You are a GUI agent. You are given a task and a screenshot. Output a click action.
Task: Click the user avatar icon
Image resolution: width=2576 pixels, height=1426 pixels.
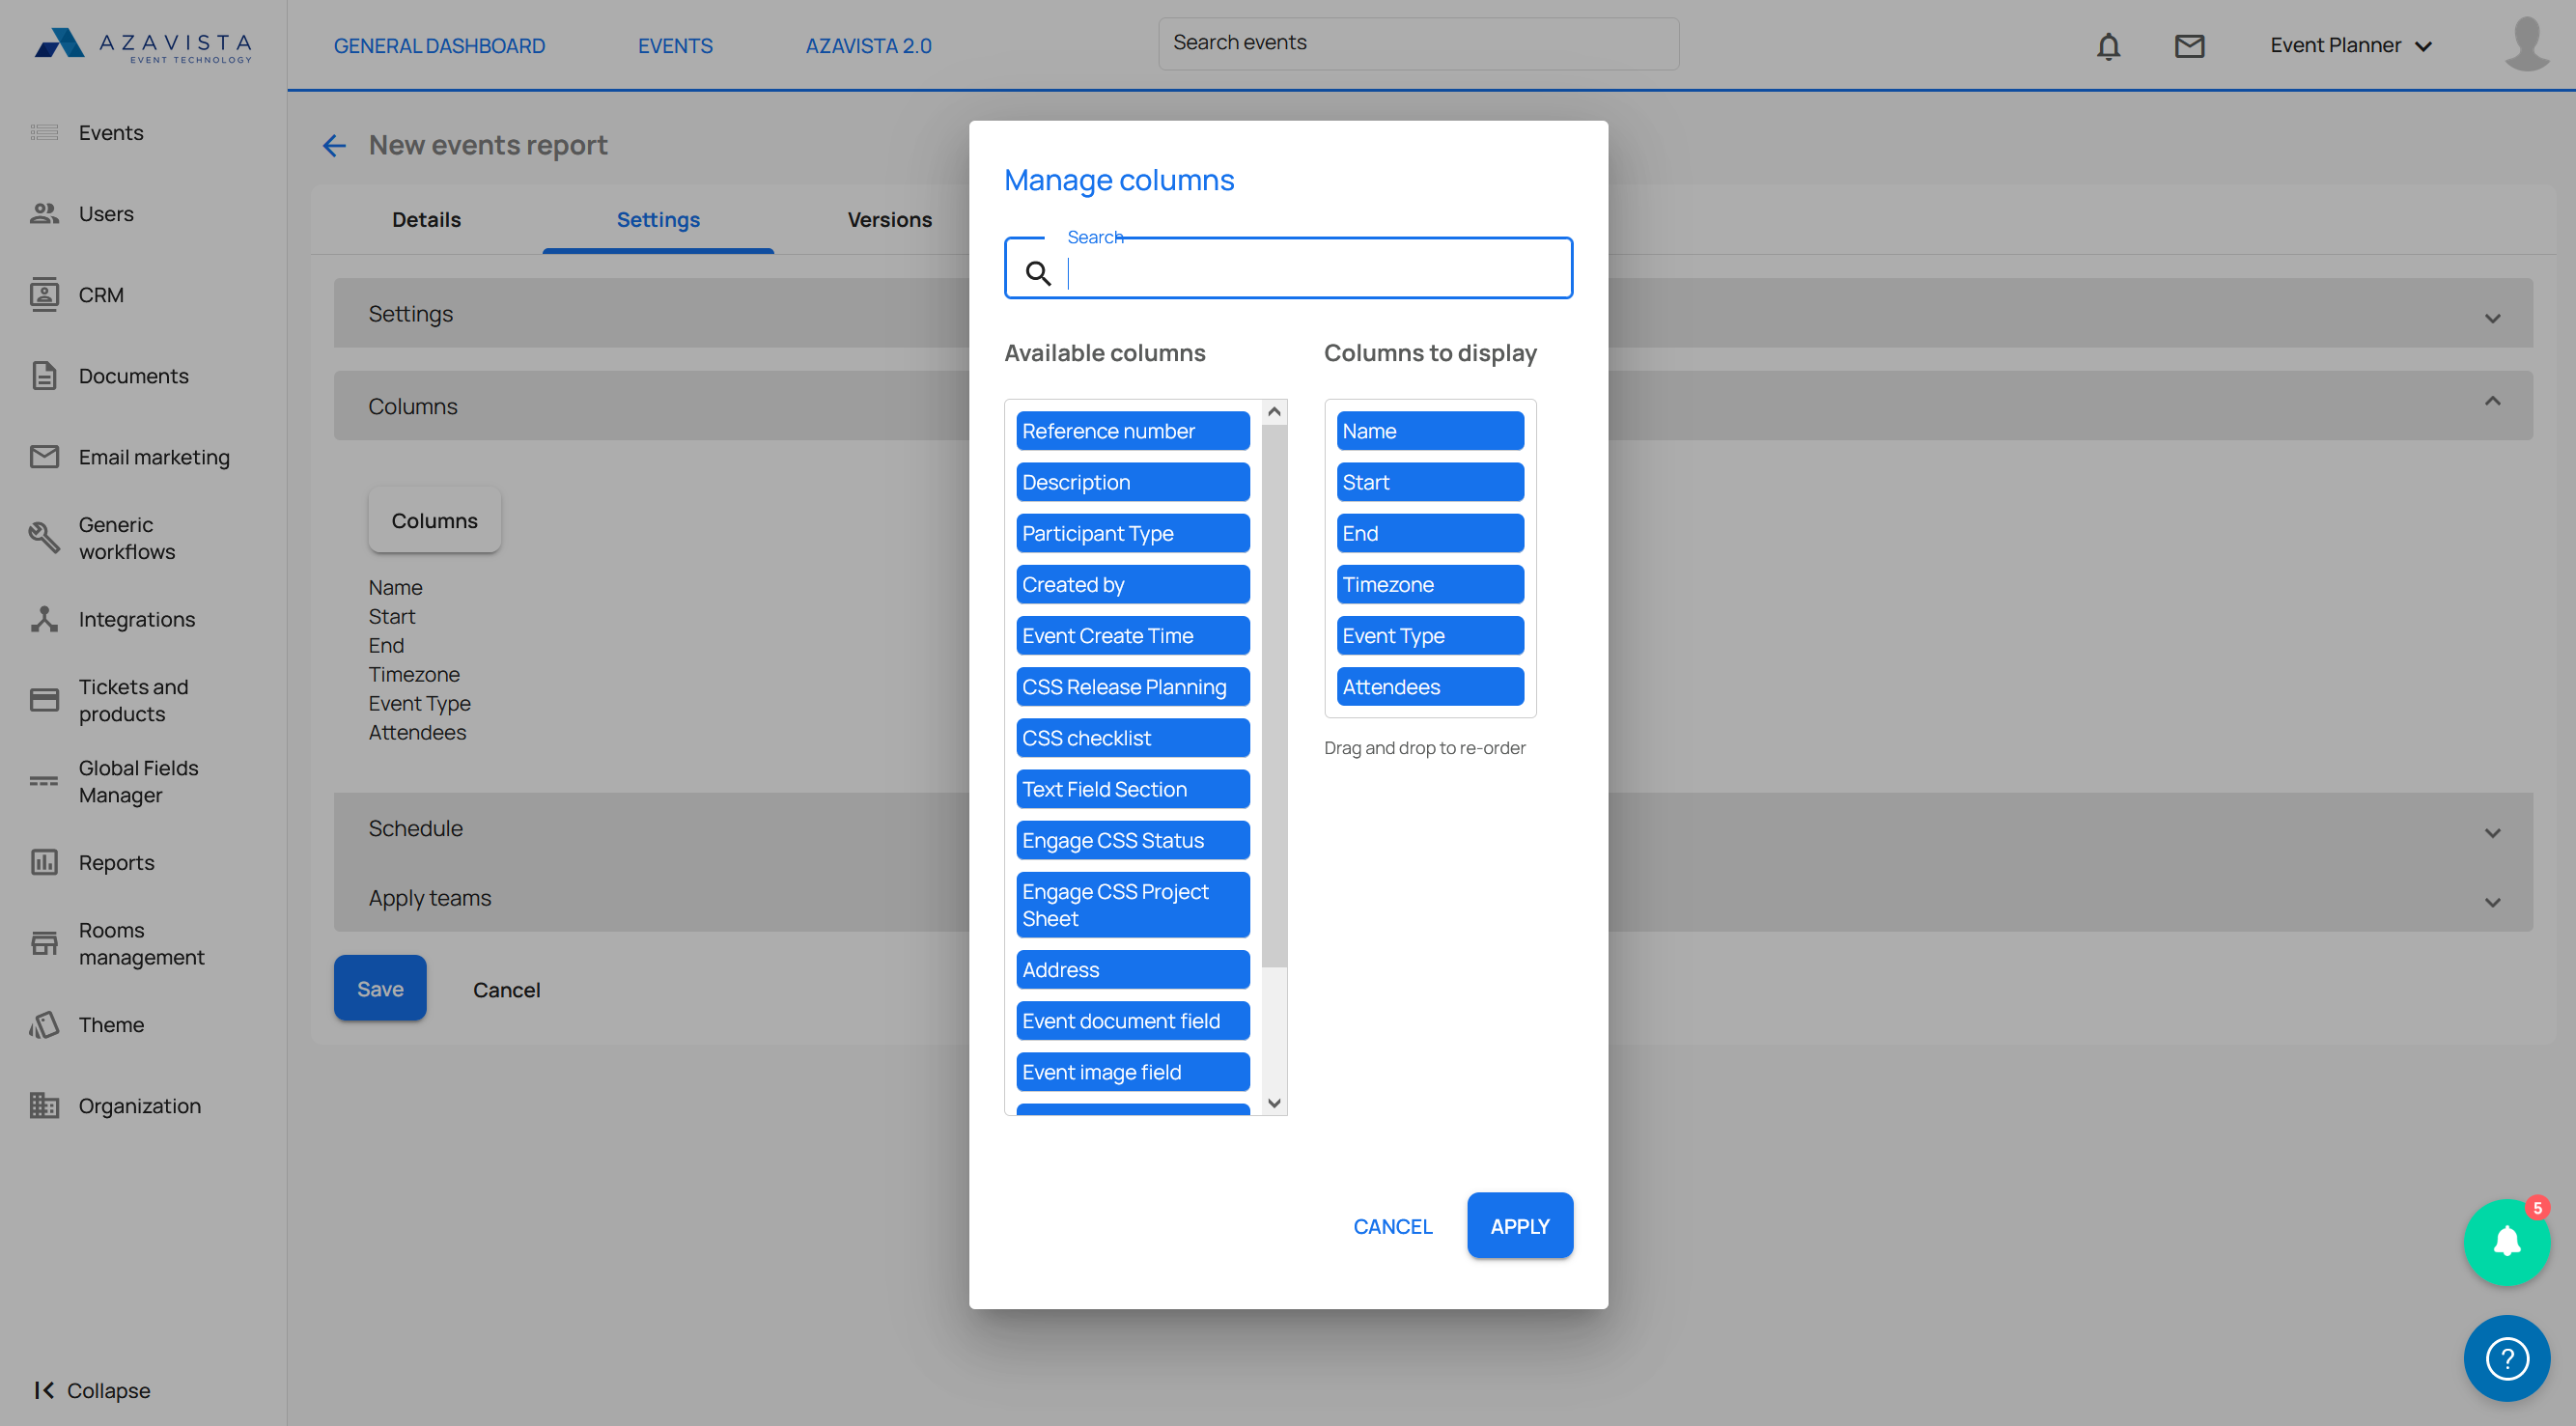(x=2527, y=43)
